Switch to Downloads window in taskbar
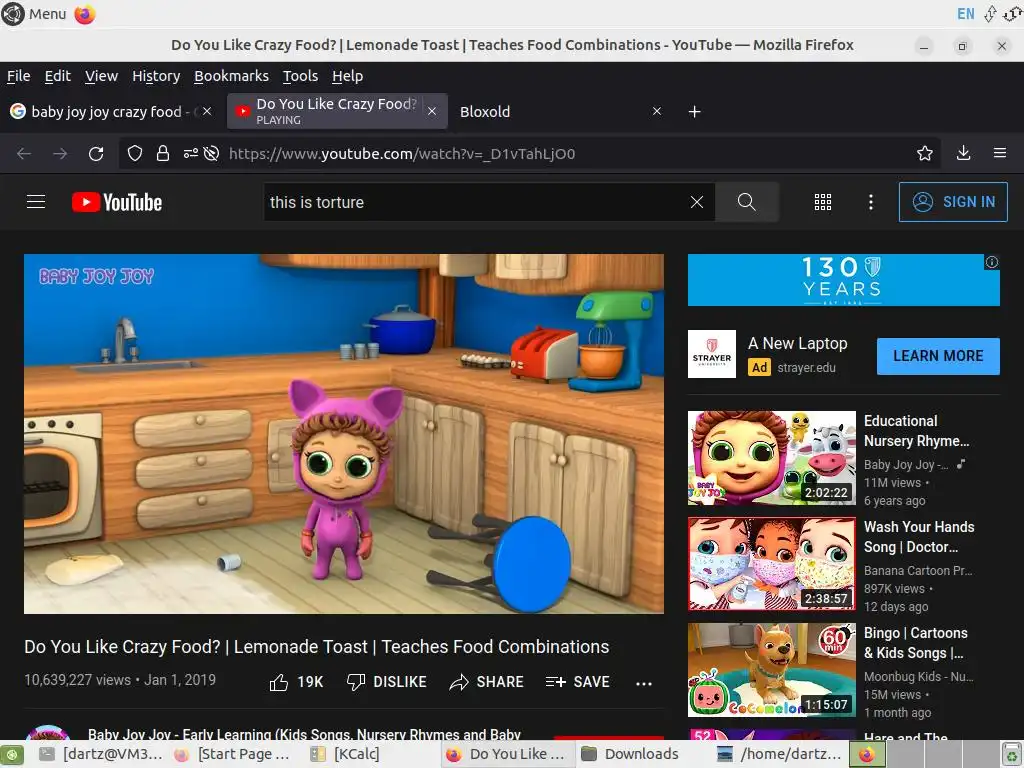 coord(641,754)
